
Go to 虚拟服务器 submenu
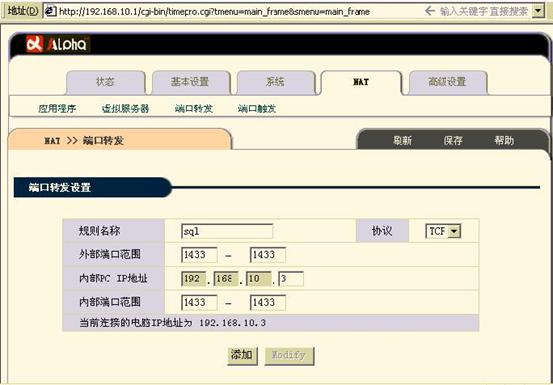coord(126,109)
